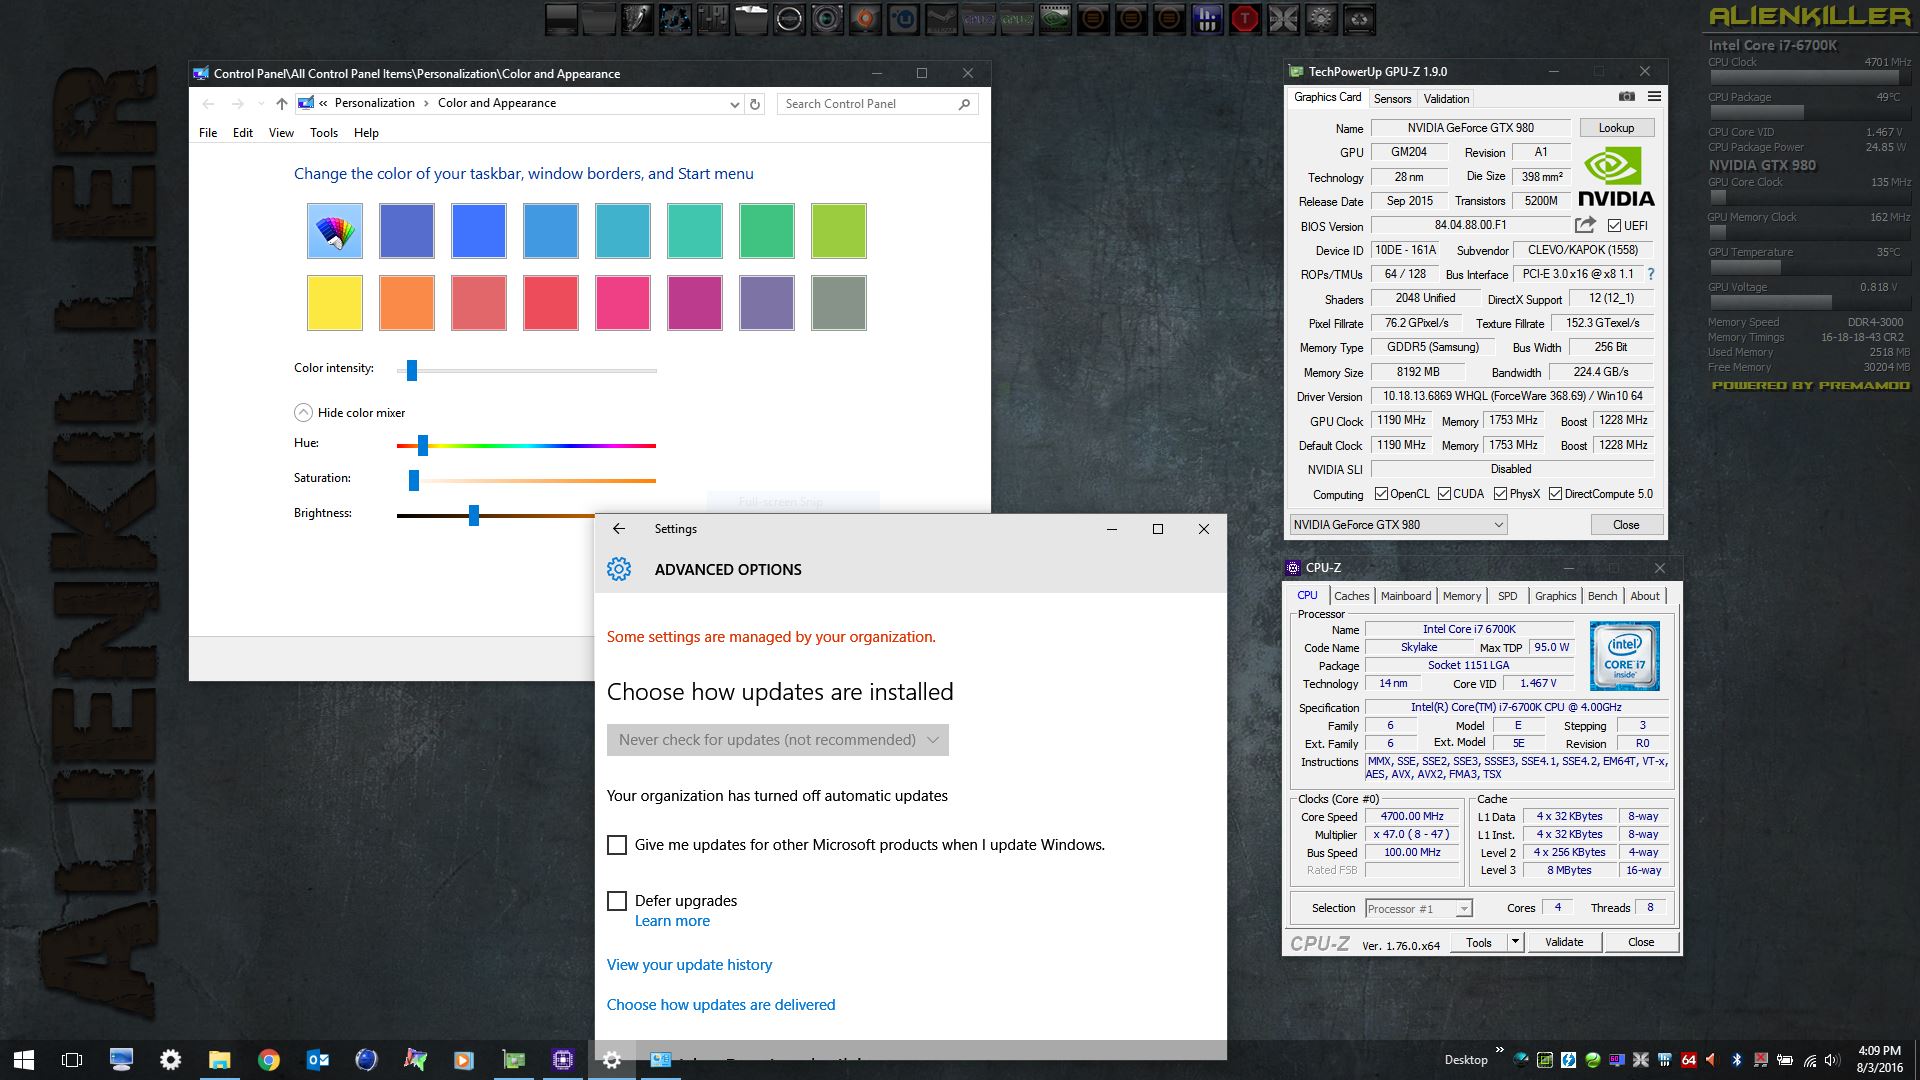This screenshot has width=1920, height=1080.
Task: Switch to the Validation tab in GPU-Z
Action: pos(1446,99)
